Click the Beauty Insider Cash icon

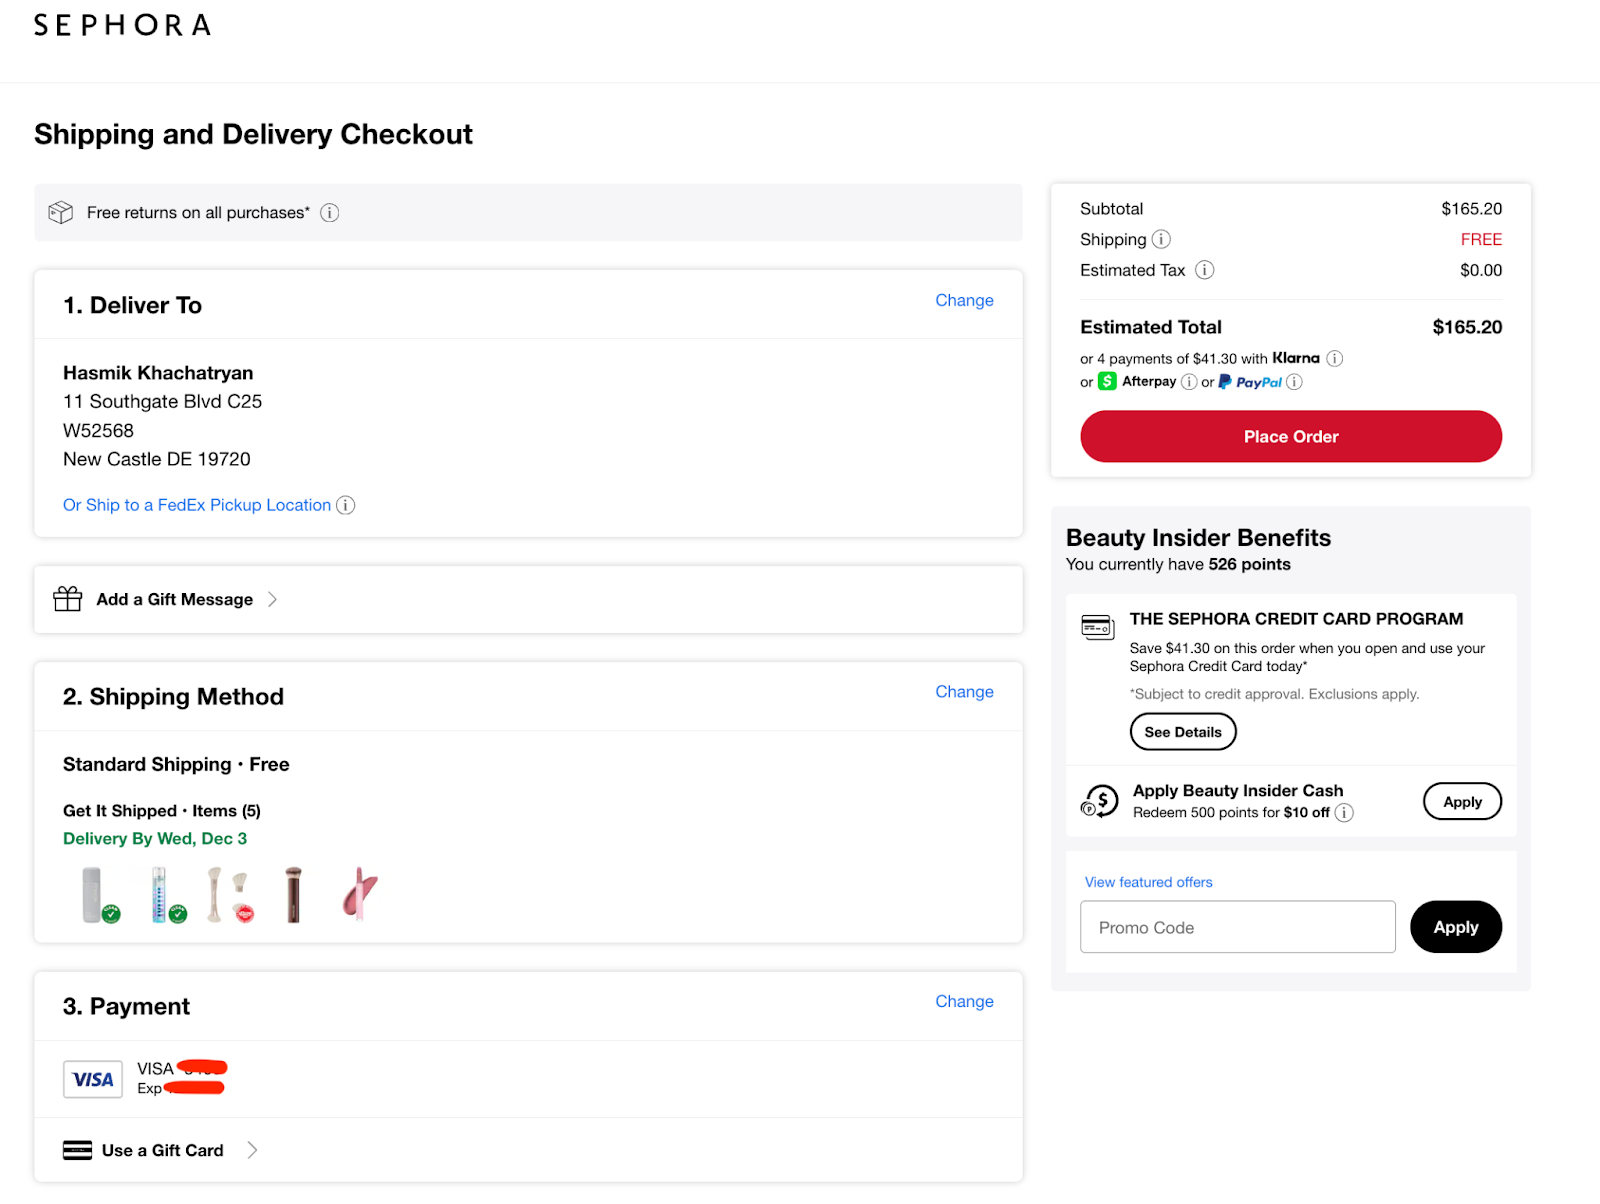[x=1100, y=801]
